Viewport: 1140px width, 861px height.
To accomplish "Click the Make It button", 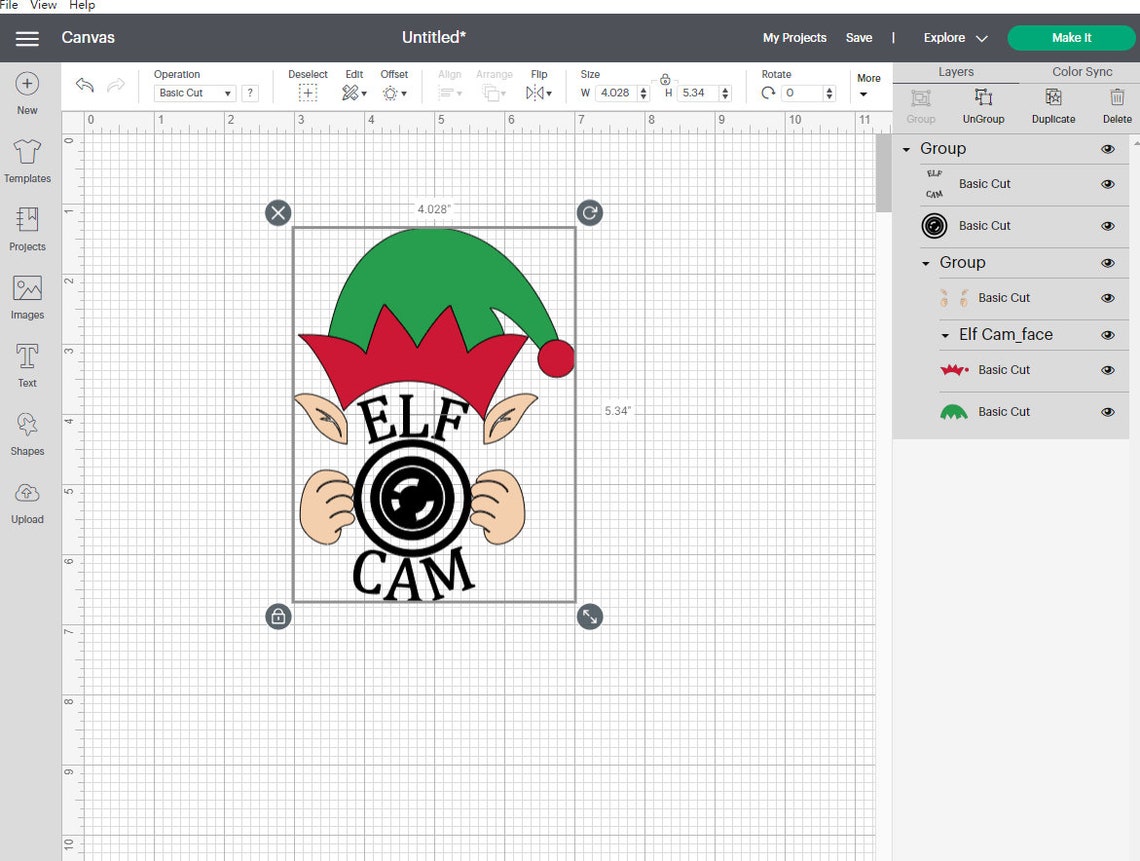I will (x=1071, y=37).
